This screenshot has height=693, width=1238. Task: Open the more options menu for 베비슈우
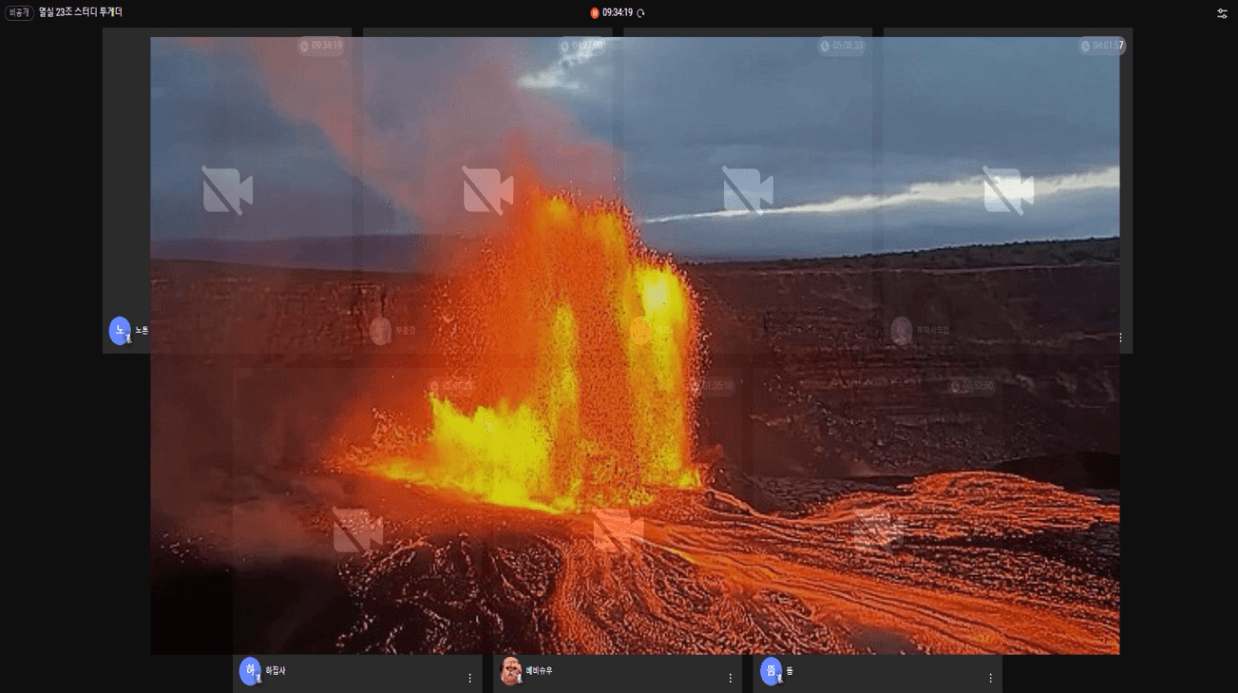[x=730, y=678]
